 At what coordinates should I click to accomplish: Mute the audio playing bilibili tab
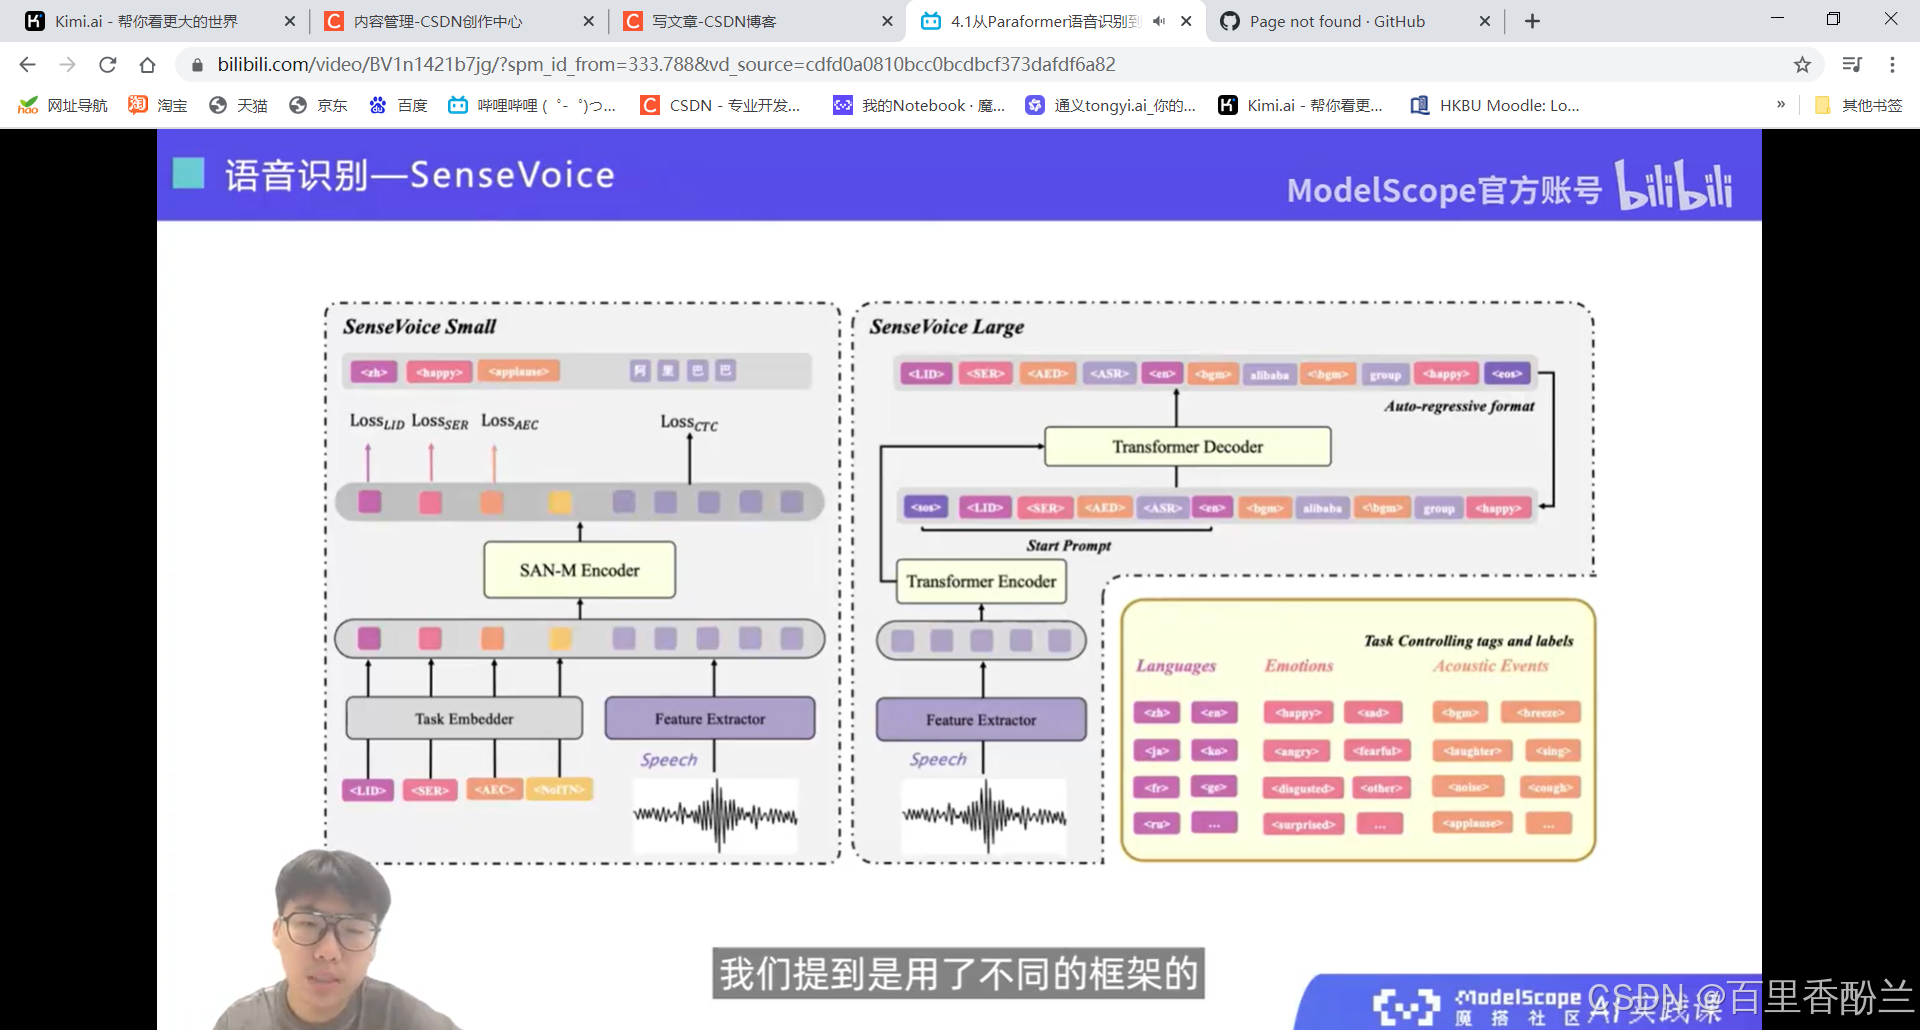coord(1159,21)
